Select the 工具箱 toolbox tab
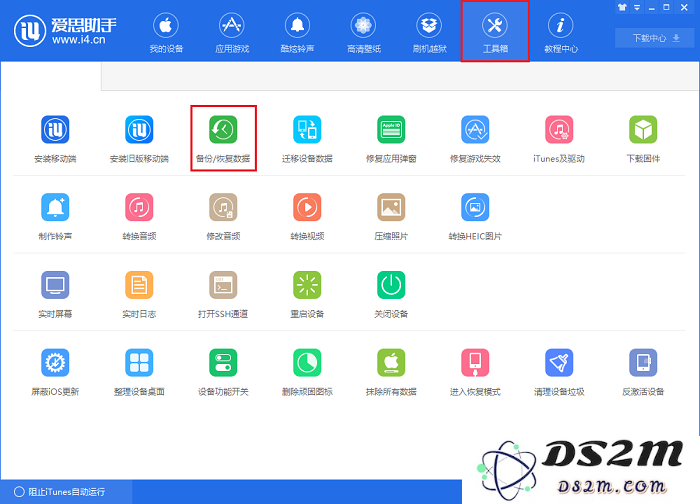The width and height of the screenshot is (700, 504). coord(495,31)
